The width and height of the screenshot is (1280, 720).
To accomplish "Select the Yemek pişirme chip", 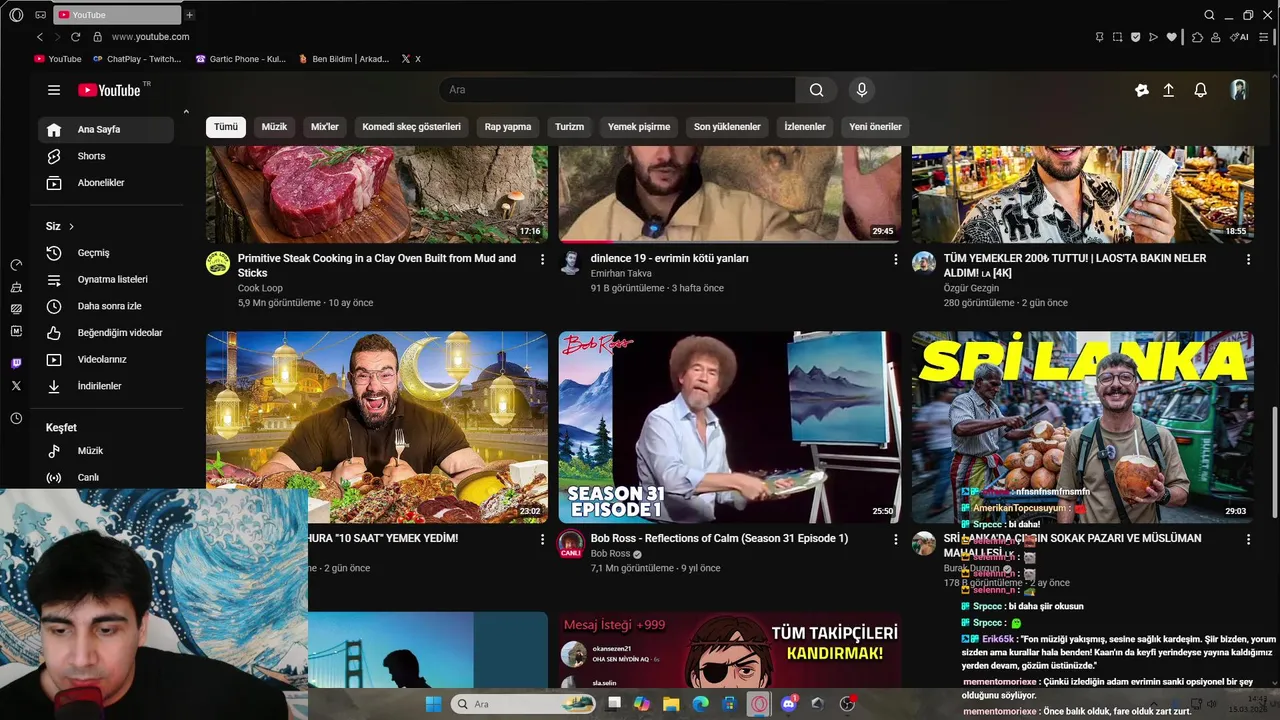I will 639,127.
